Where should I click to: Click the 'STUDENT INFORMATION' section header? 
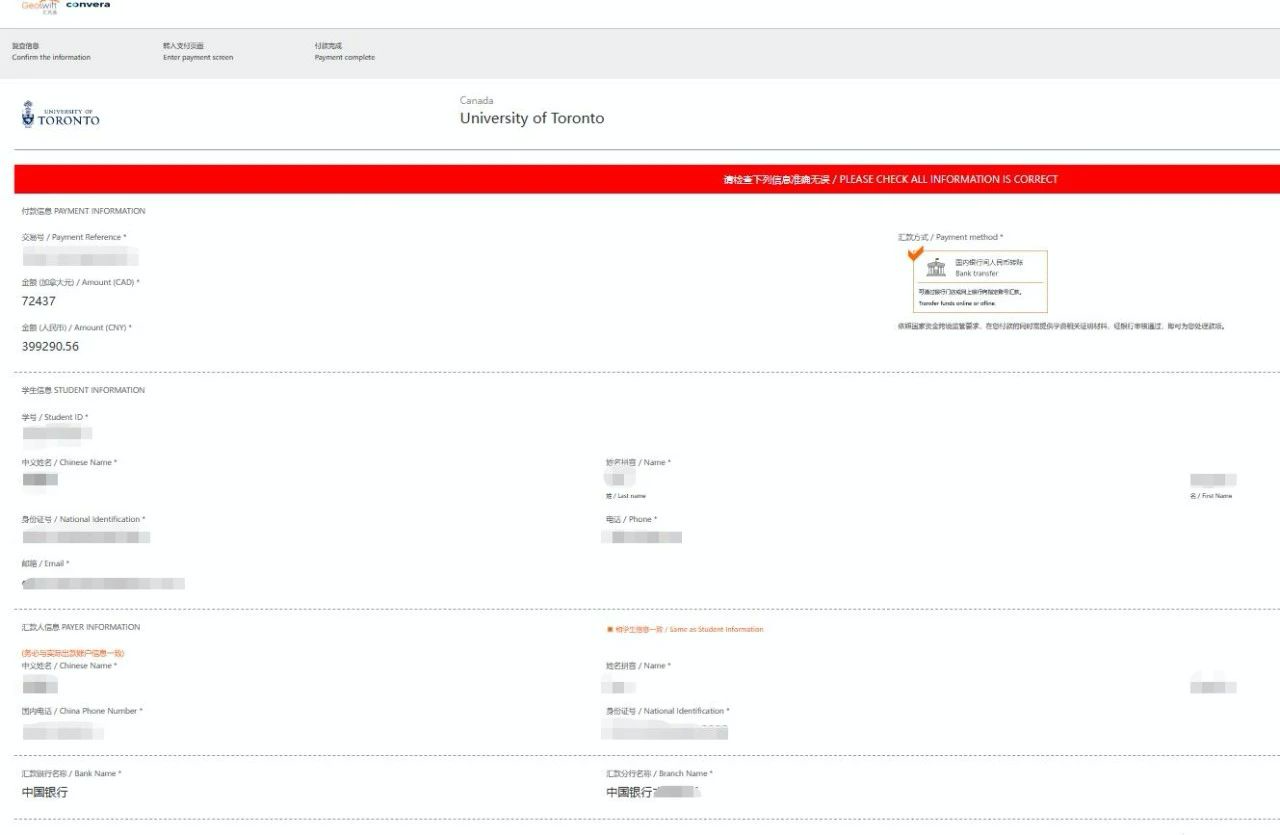click(x=83, y=390)
